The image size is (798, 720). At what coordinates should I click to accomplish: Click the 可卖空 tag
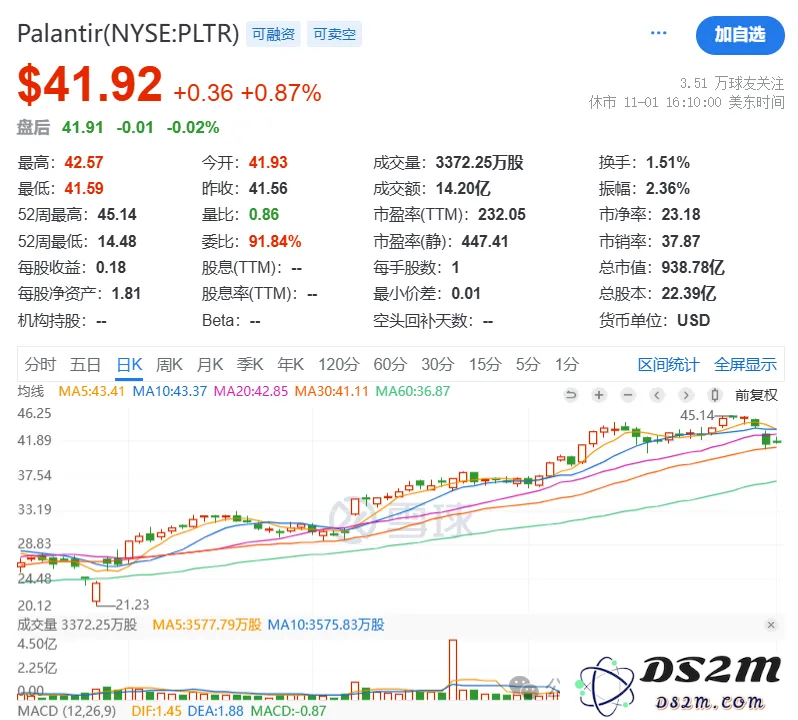point(334,34)
